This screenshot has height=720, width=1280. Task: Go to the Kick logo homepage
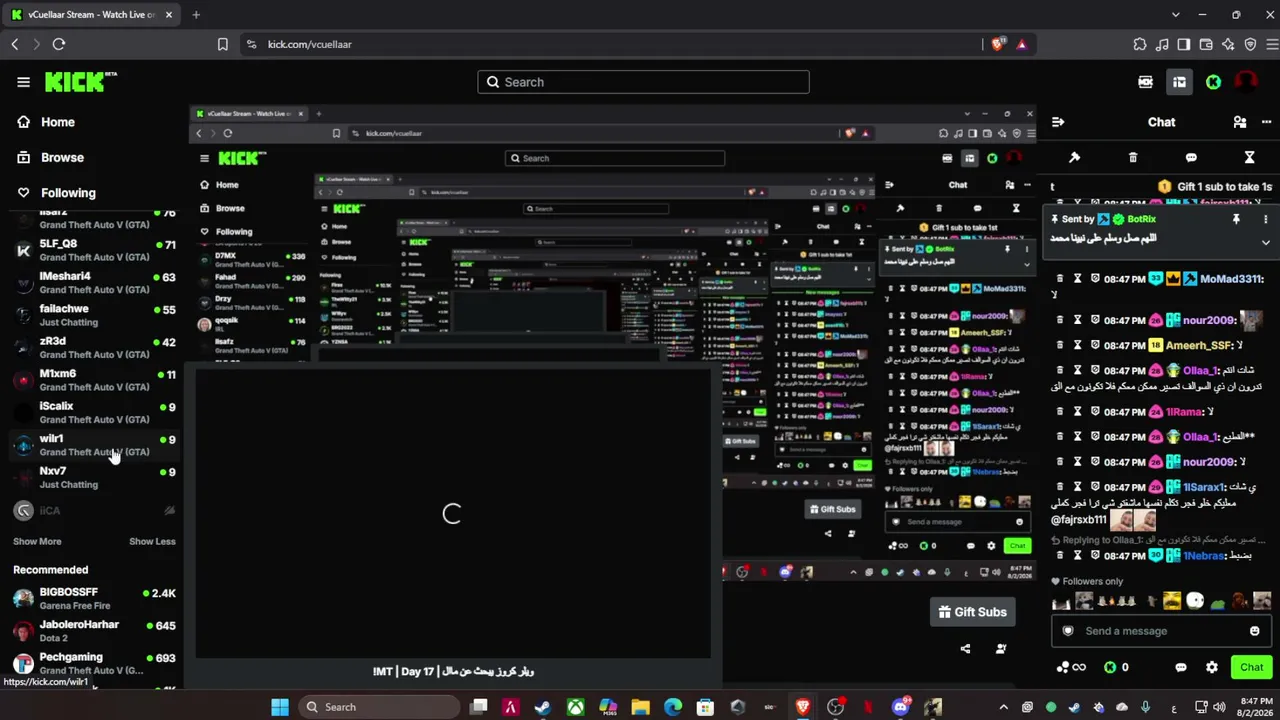[x=80, y=82]
